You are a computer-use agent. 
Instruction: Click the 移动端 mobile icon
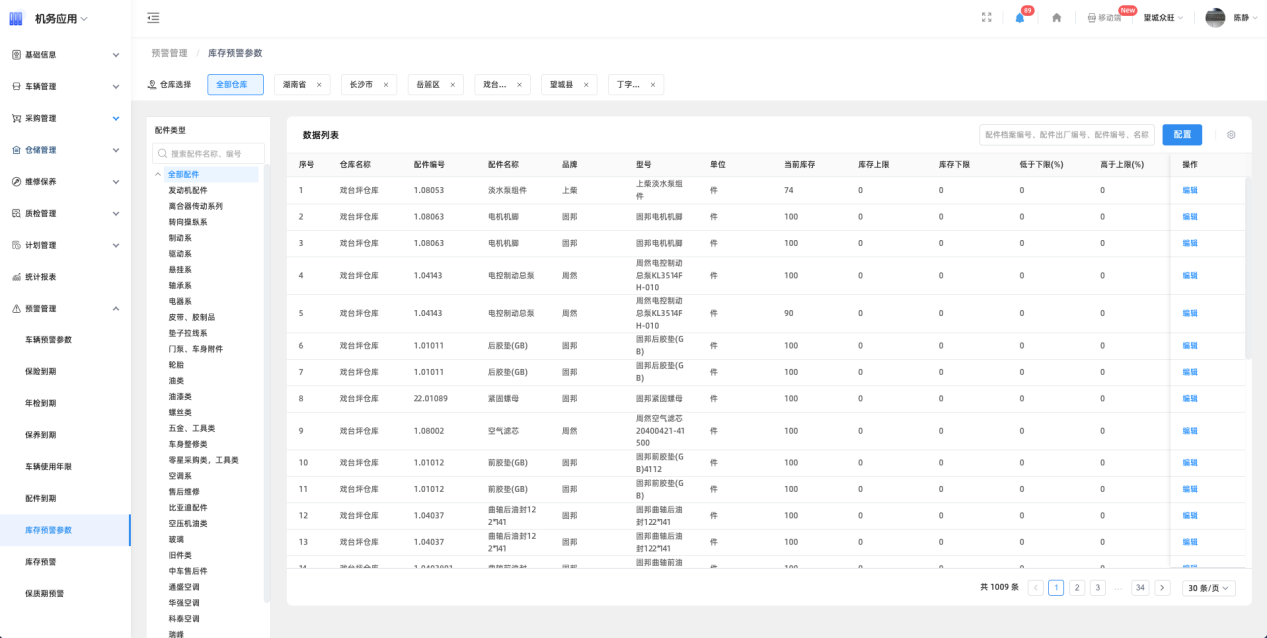click(1092, 18)
